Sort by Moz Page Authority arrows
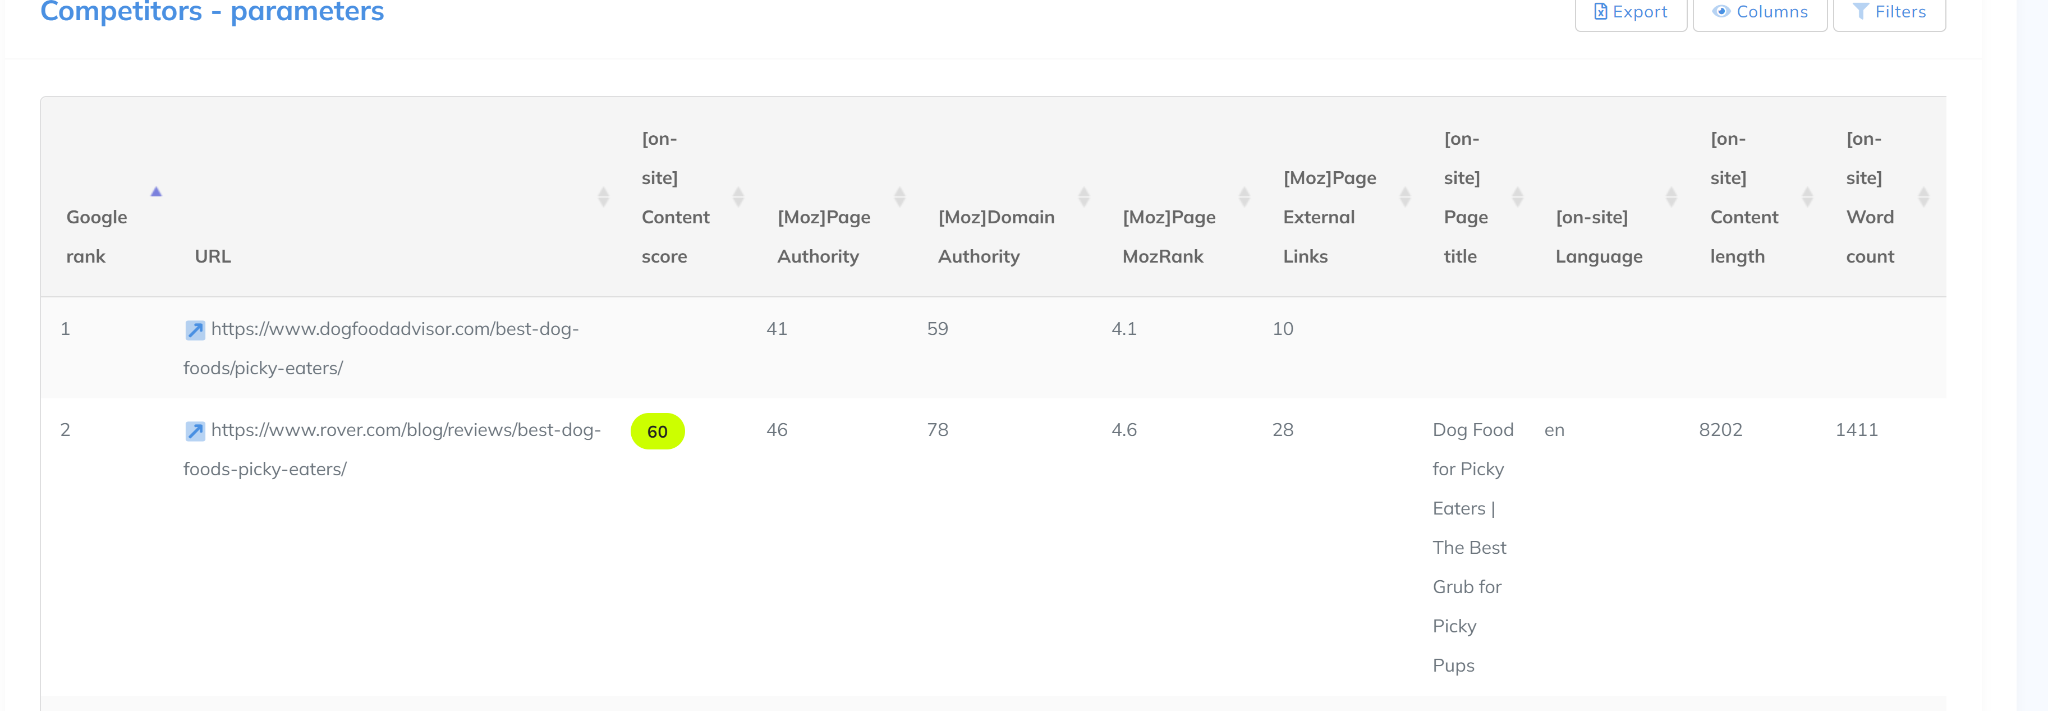The height and width of the screenshot is (711, 2048). (x=899, y=197)
